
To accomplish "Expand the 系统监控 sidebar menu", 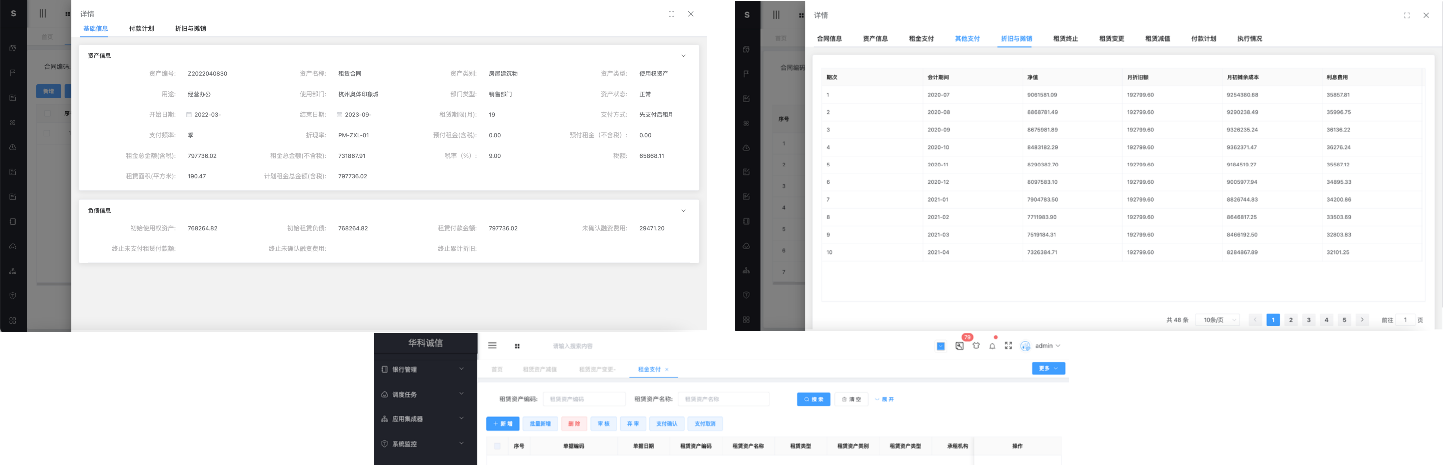I will [x=425, y=443].
